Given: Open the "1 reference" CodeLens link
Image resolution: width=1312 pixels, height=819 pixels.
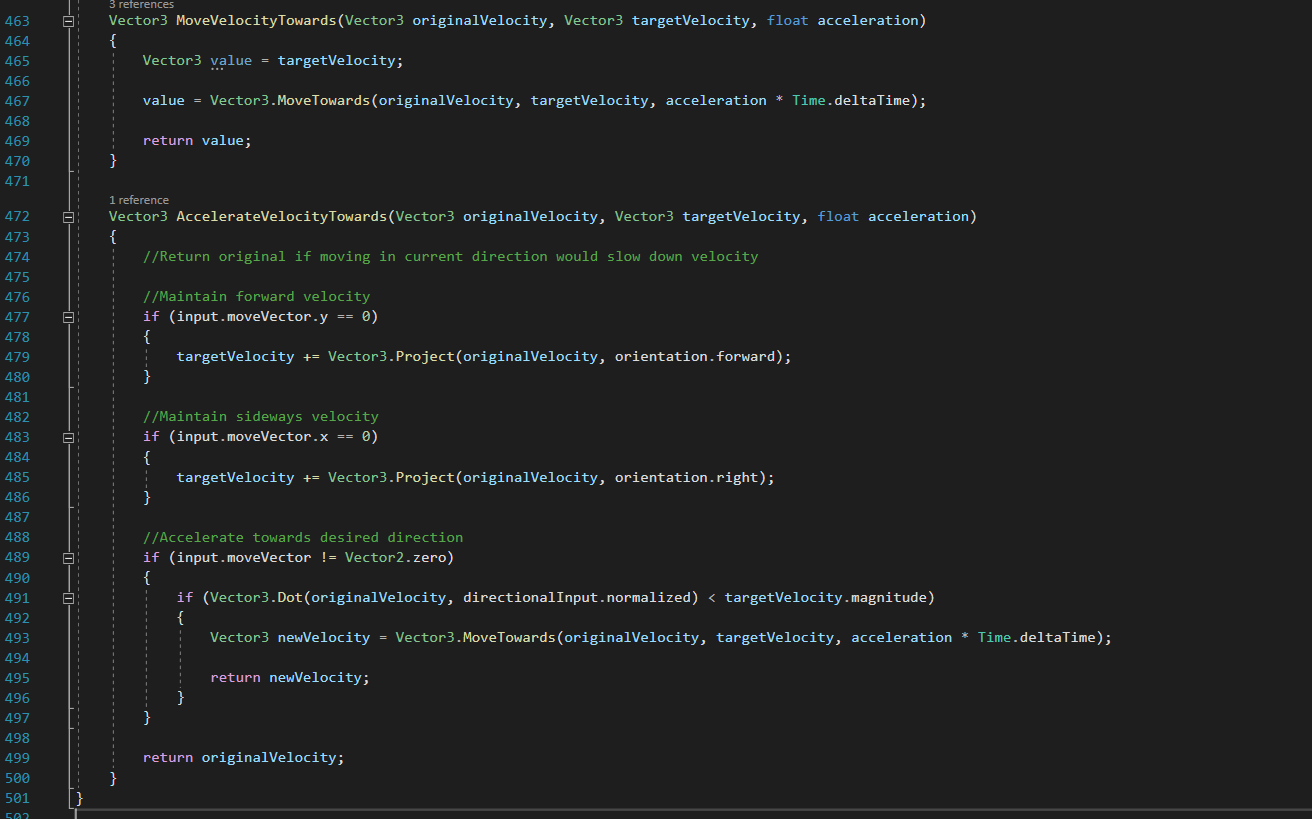Looking at the screenshot, I should coord(139,200).
